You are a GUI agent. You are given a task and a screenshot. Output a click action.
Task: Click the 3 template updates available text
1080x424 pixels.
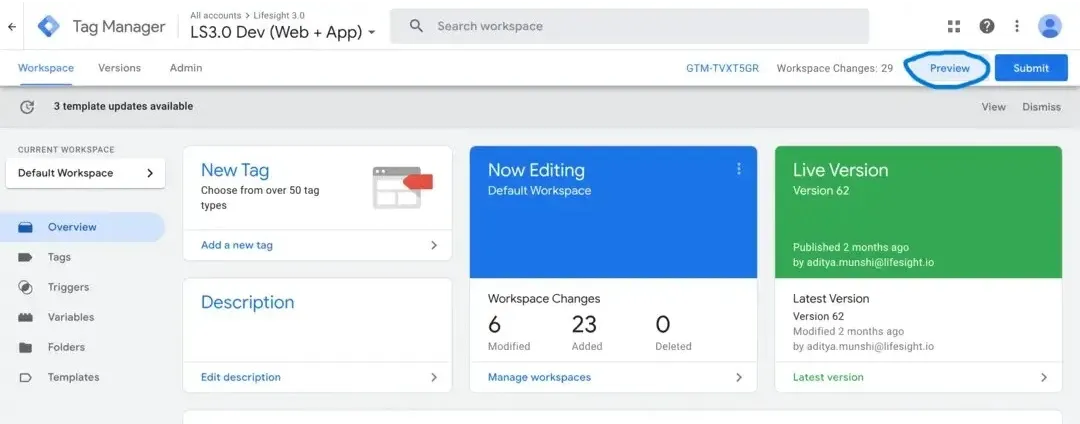pos(123,107)
